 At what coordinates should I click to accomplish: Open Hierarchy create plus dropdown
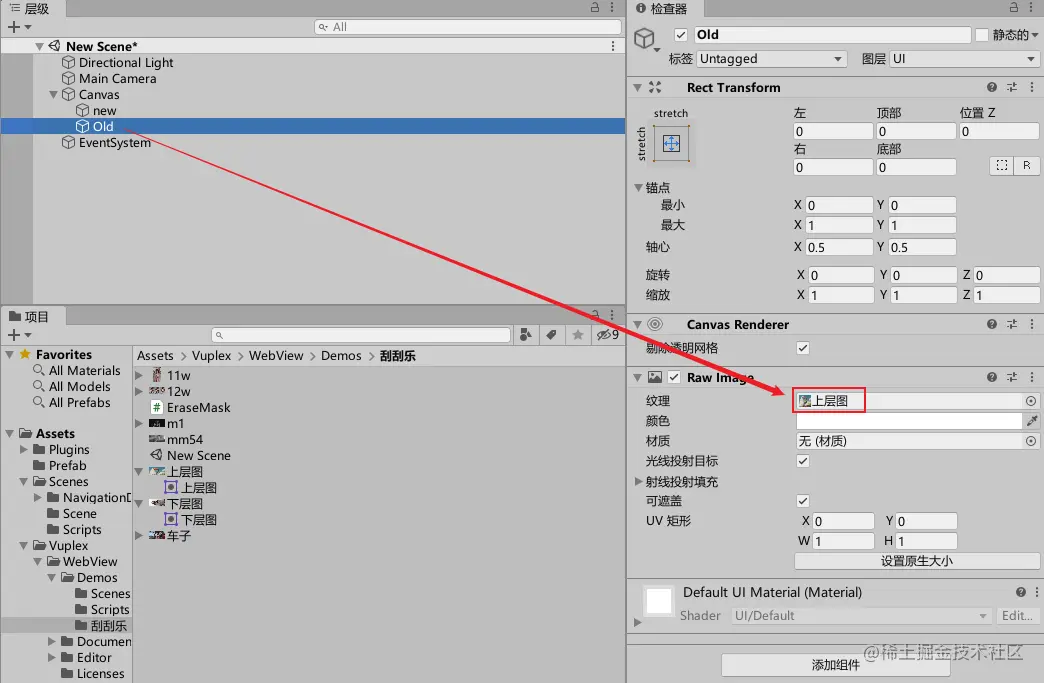19,27
